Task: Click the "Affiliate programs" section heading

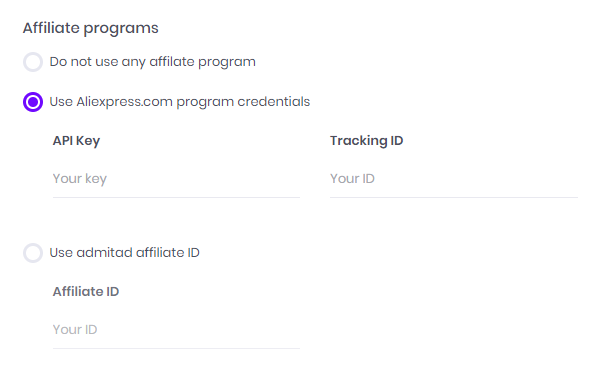Action: [x=91, y=28]
